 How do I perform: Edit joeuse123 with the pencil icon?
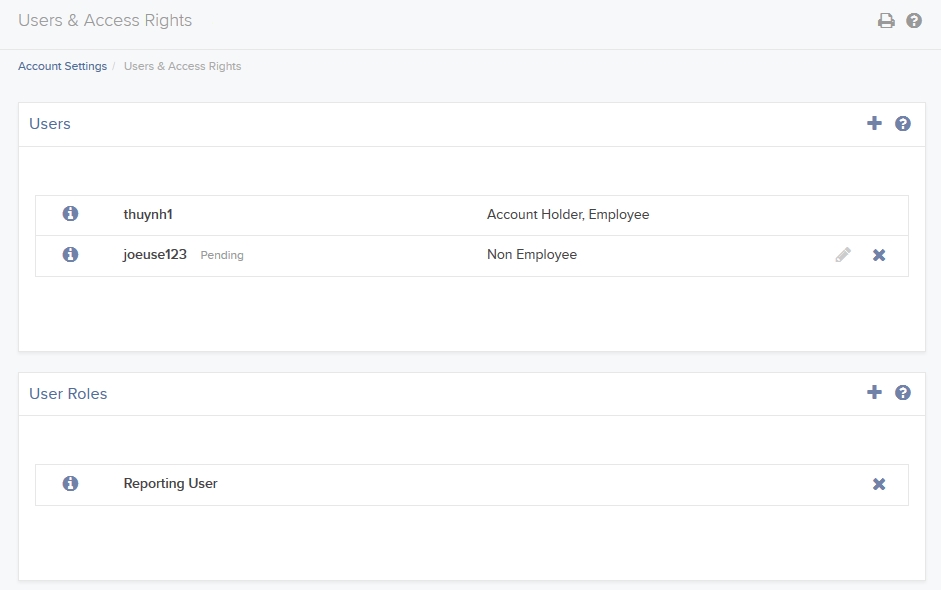point(843,254)
